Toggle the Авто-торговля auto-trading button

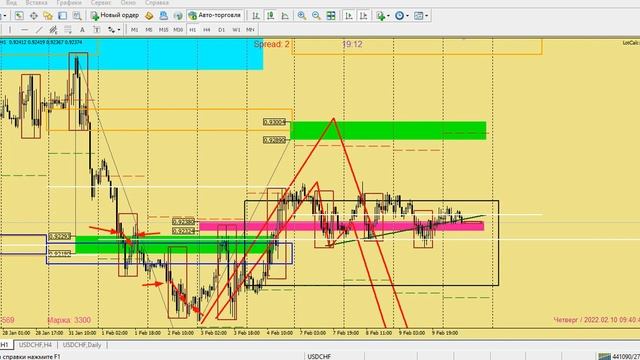click(215, 16)
